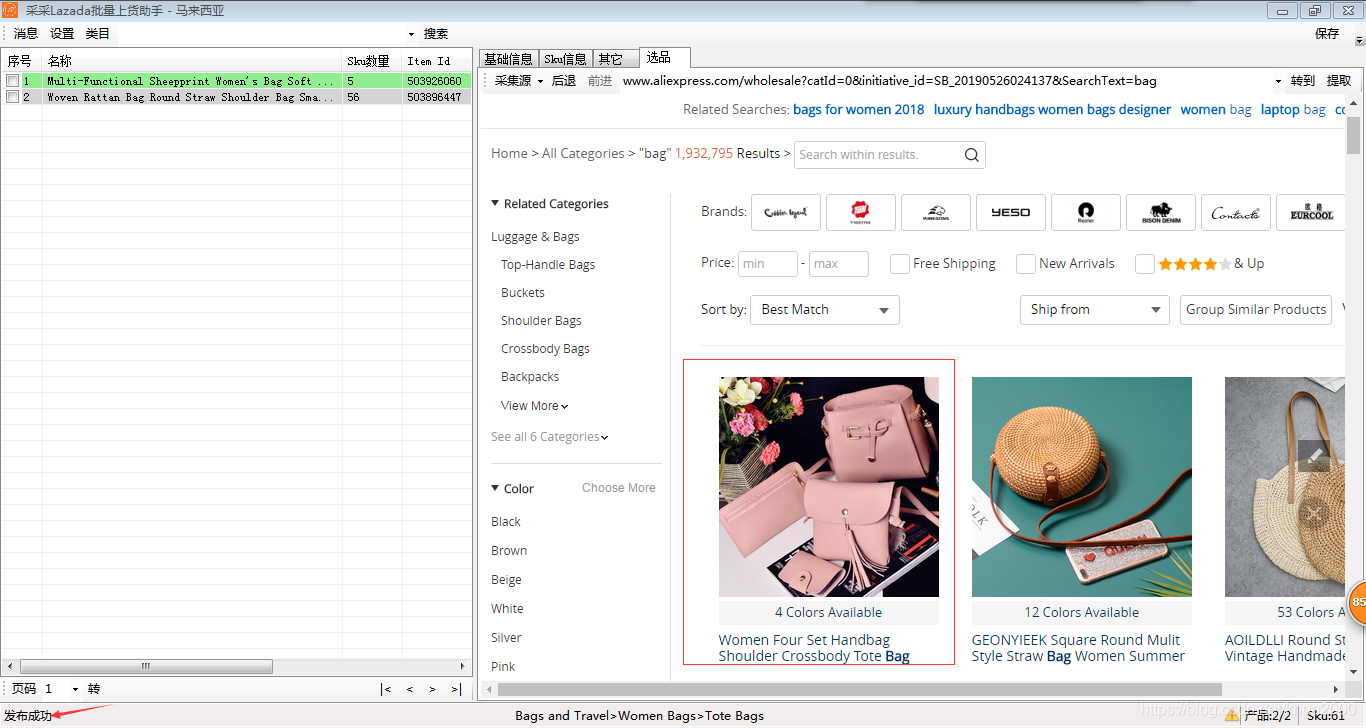Screen dimensions: 1366x728
Task: Open the Shoulder Bags category
Action: pyautogui.click(x=541, y=321)
